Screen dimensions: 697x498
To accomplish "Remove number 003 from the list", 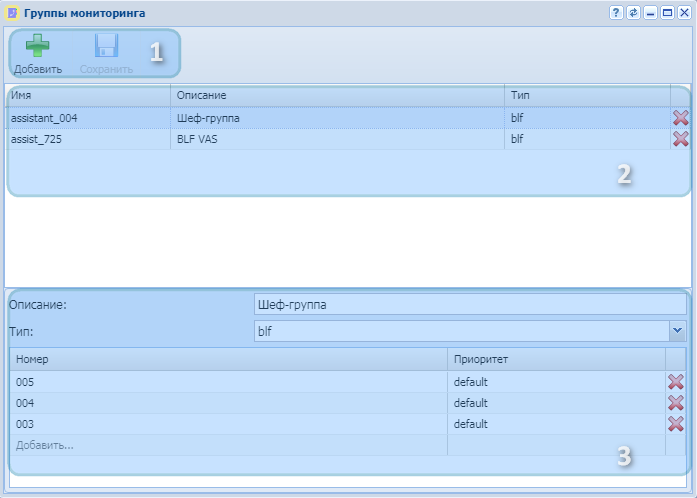I will click(676, 424).
